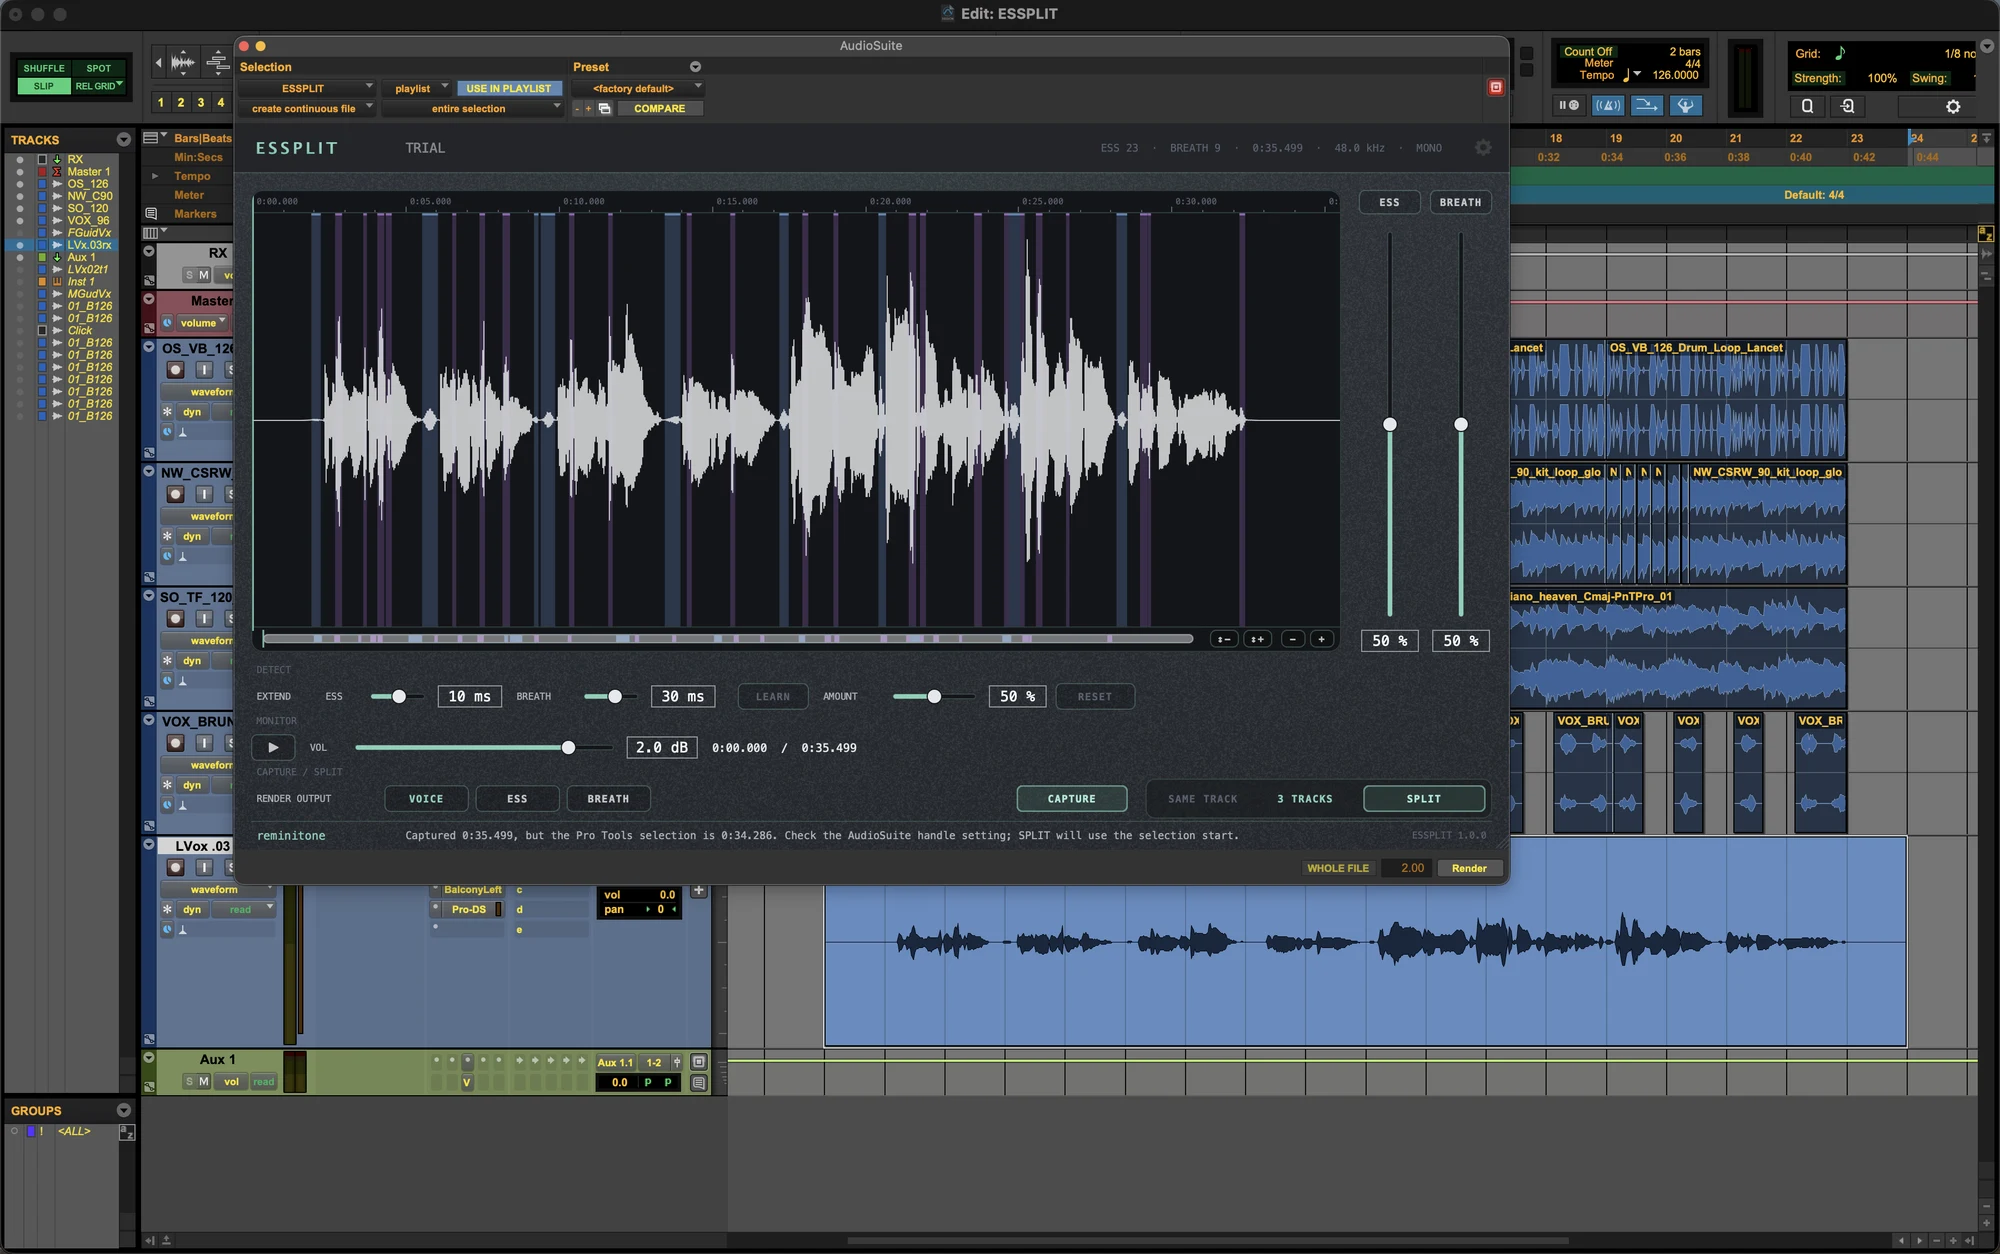Click the LEARN button
Screen dimensions: 2000x1254
773,697
